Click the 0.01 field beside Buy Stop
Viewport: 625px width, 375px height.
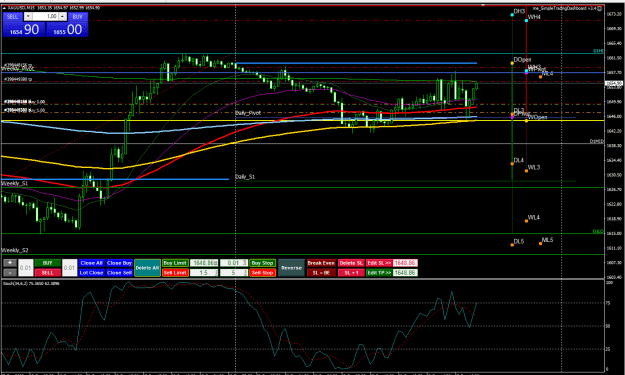(x=234, y=263)
